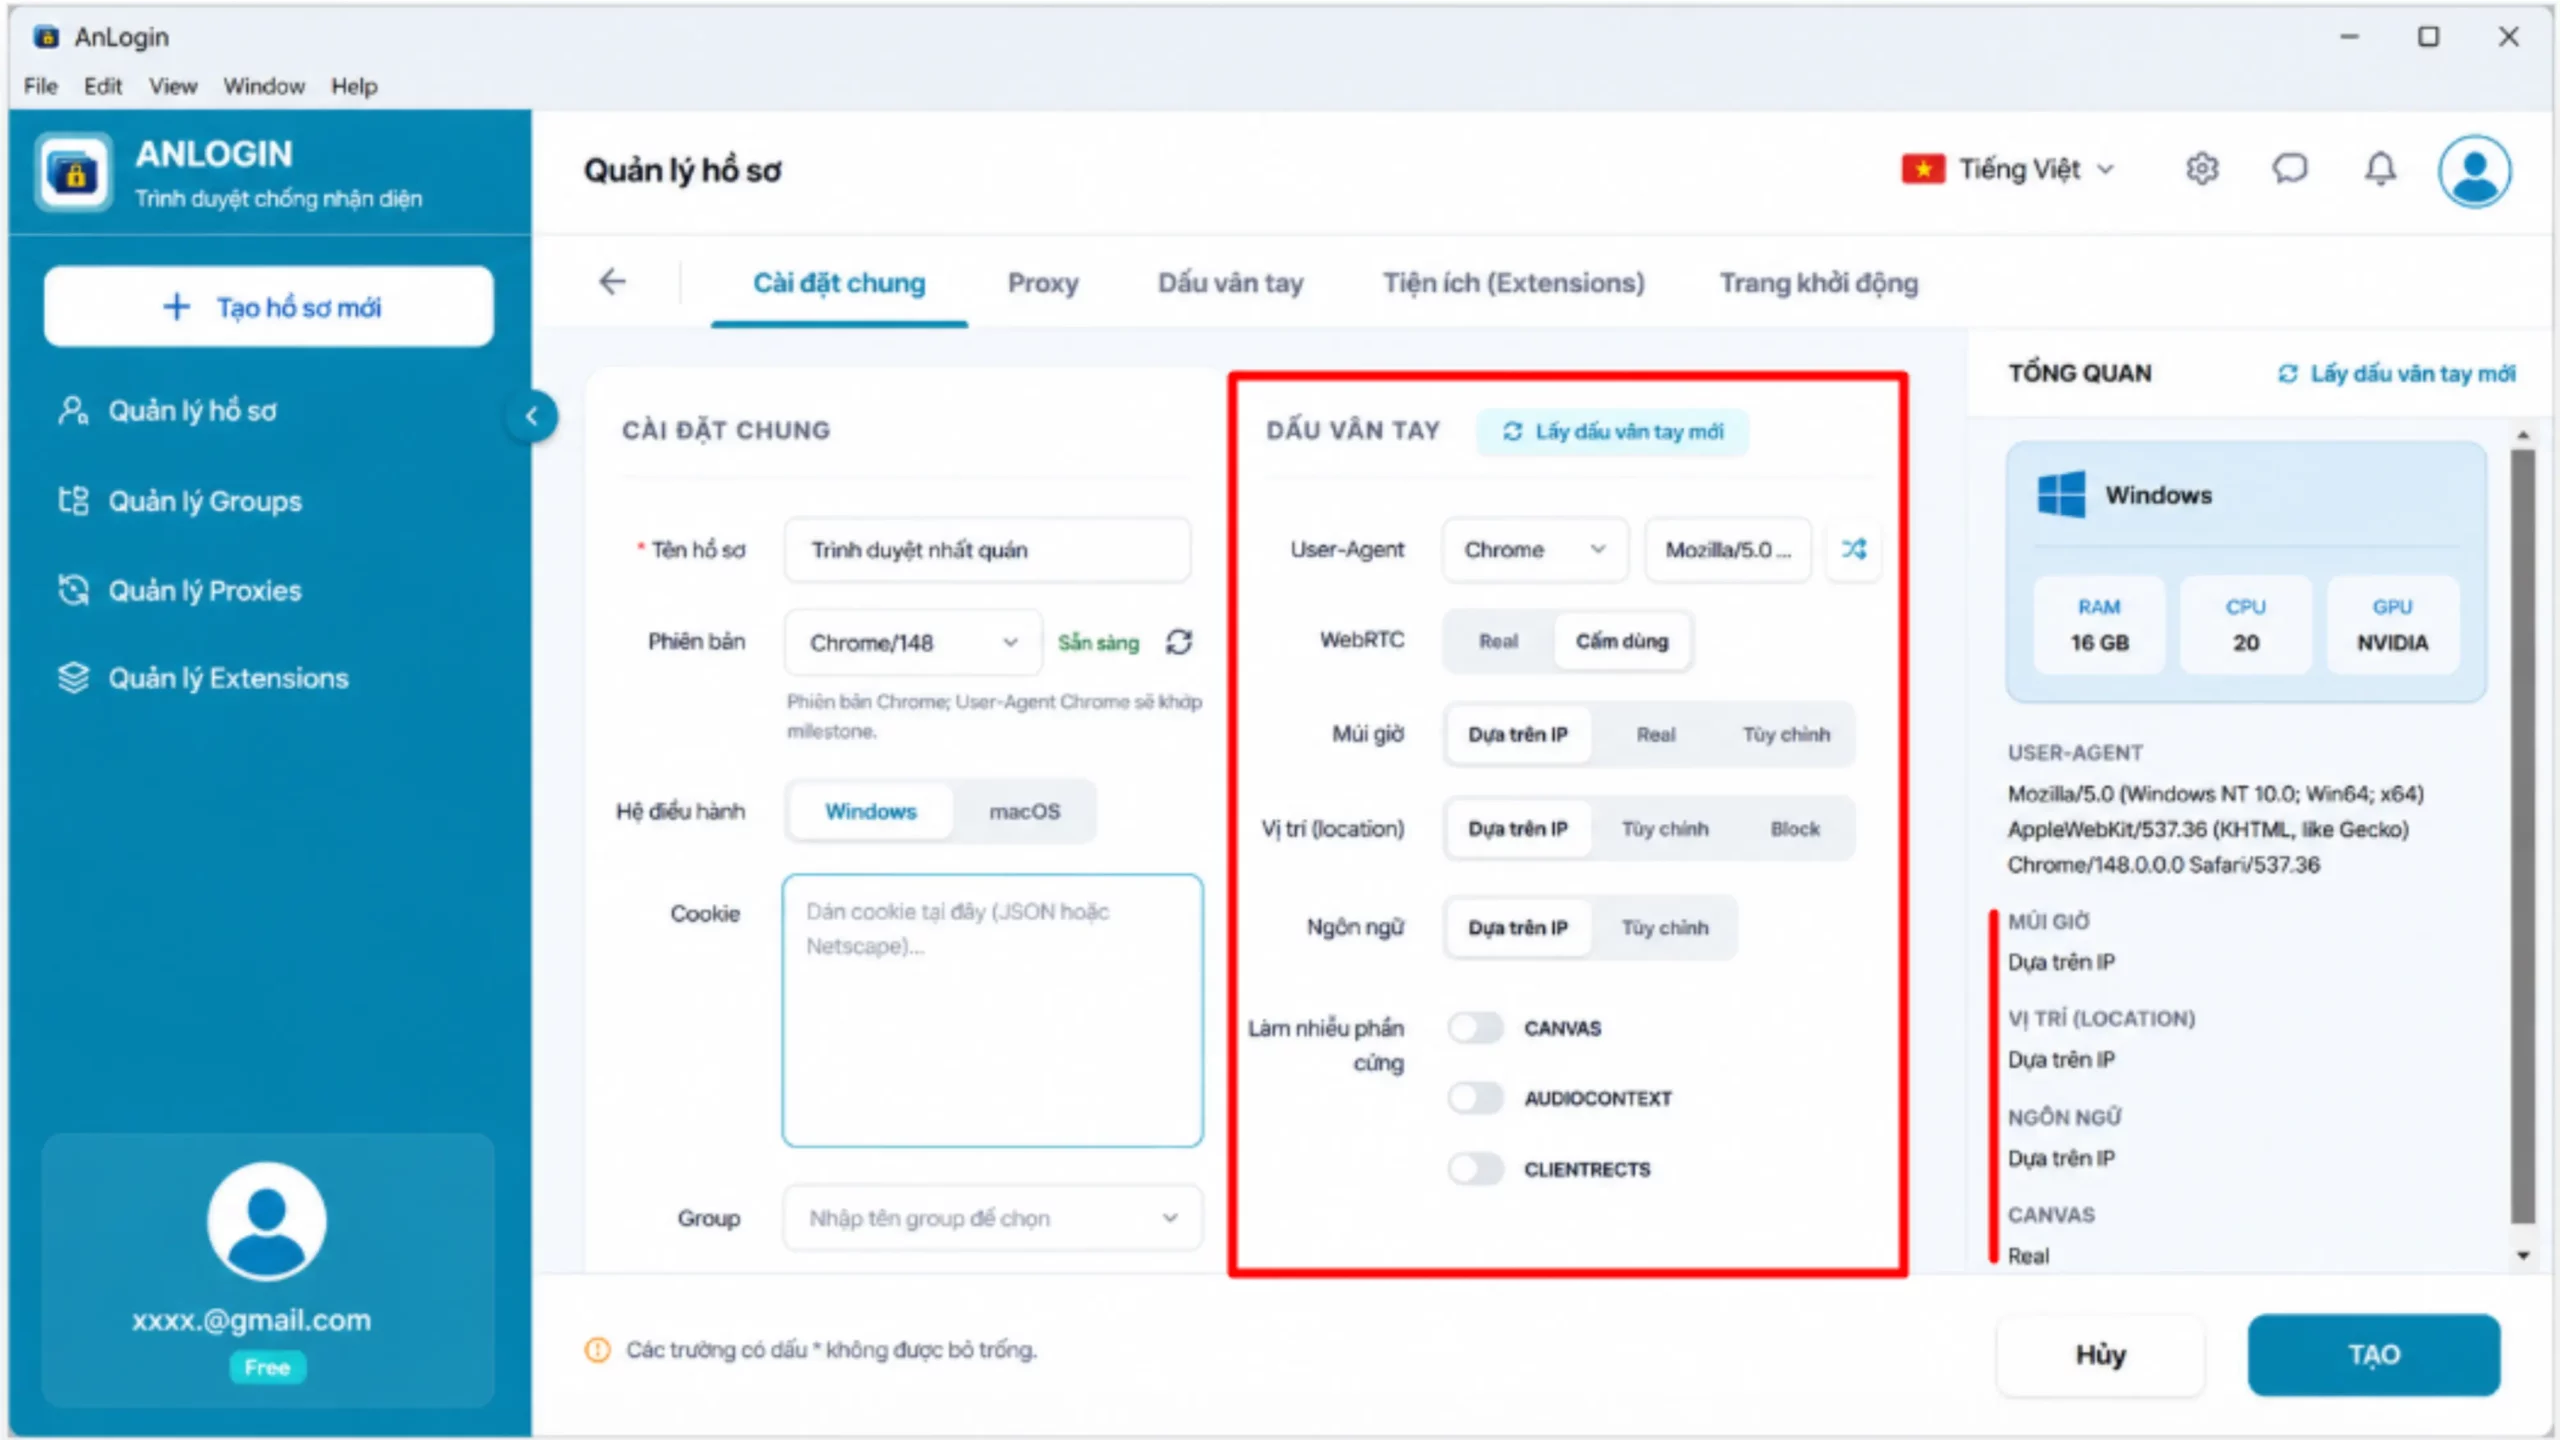Set Múi giờ to Tùy chỉnh

pos(1786,734)
